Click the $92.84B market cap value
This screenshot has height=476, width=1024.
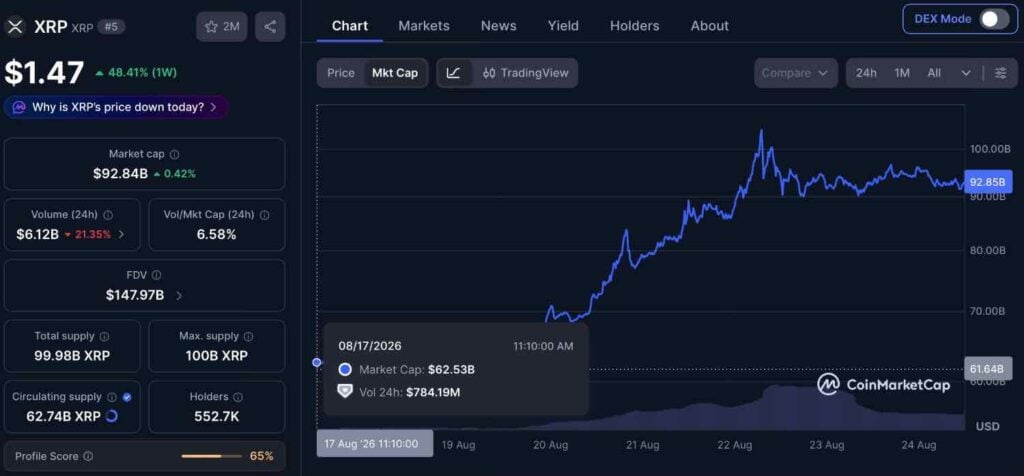[120, 174]
